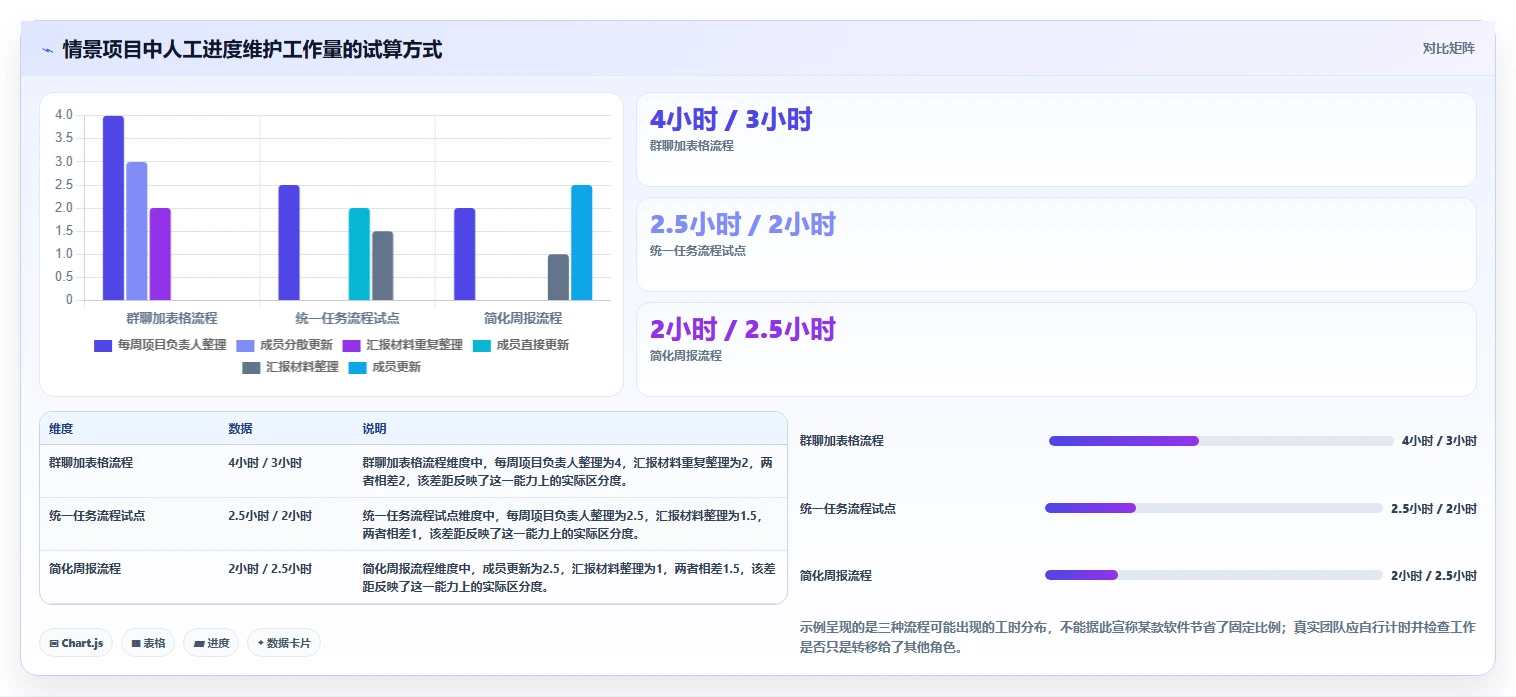The height and width of the screenshot is (697, 1516).
Task: Click the table's 4小时 / 3小时 data cell
Action: pos(265,463)
